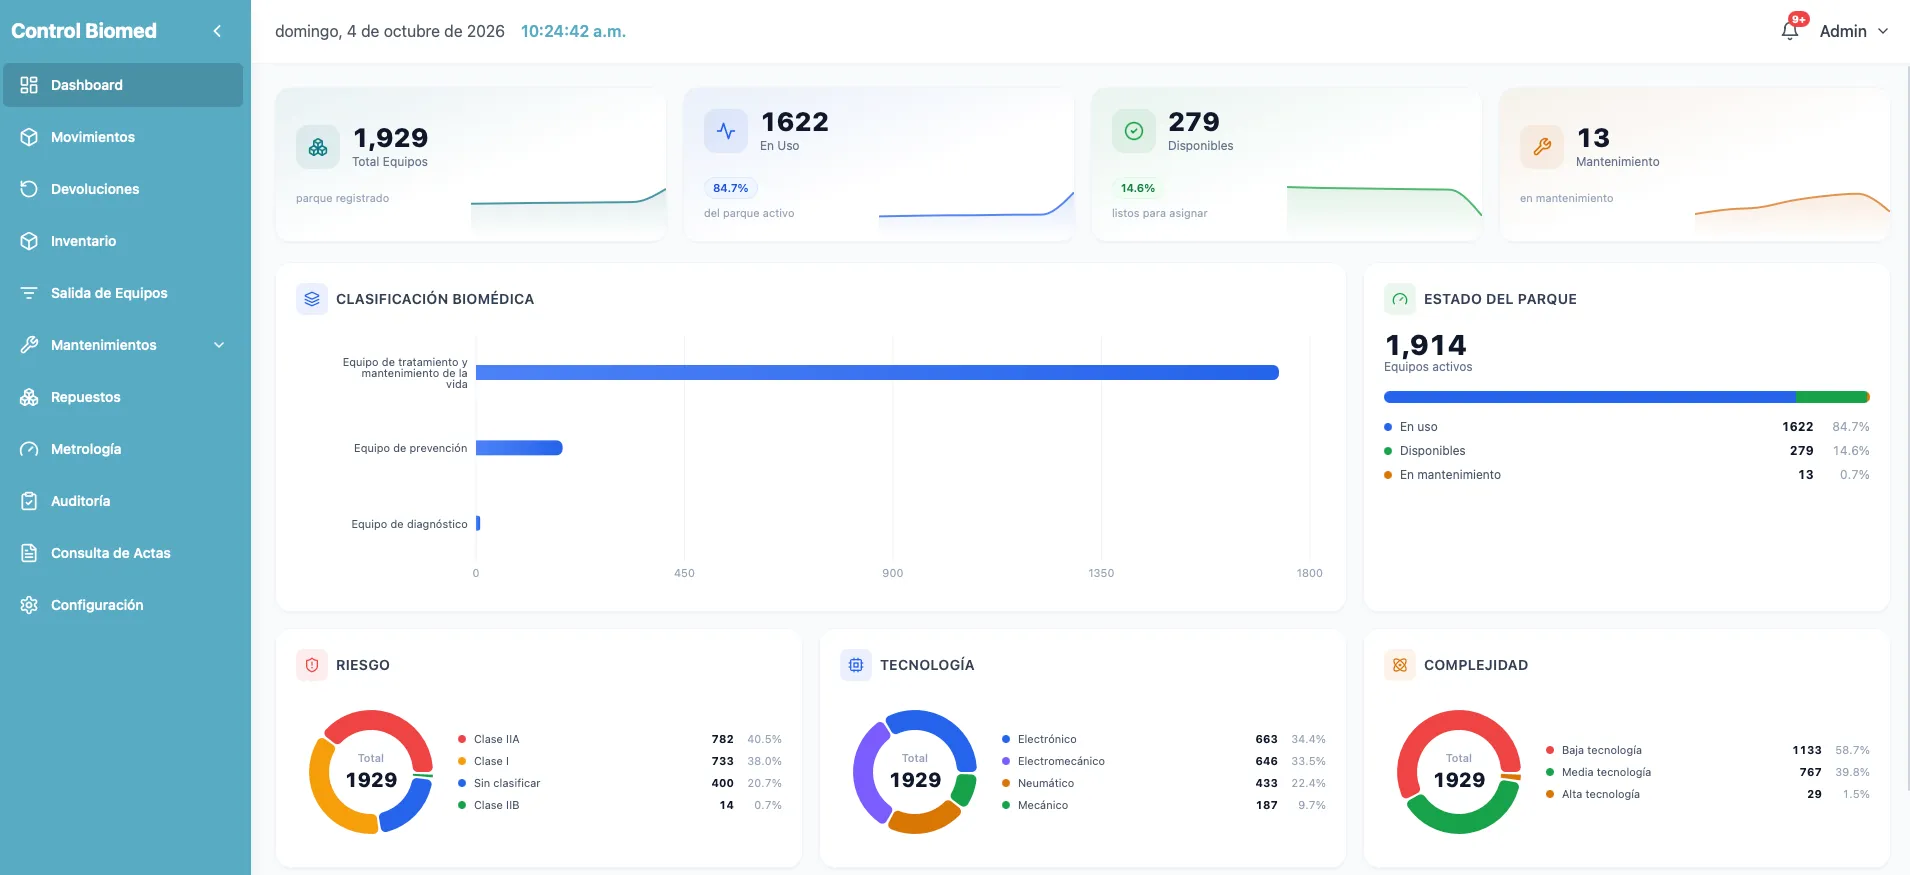Screen dimensions: 1910x875
Task: Click the Mantenimiento card wrench icon
Action: (x=1542, y=147)
